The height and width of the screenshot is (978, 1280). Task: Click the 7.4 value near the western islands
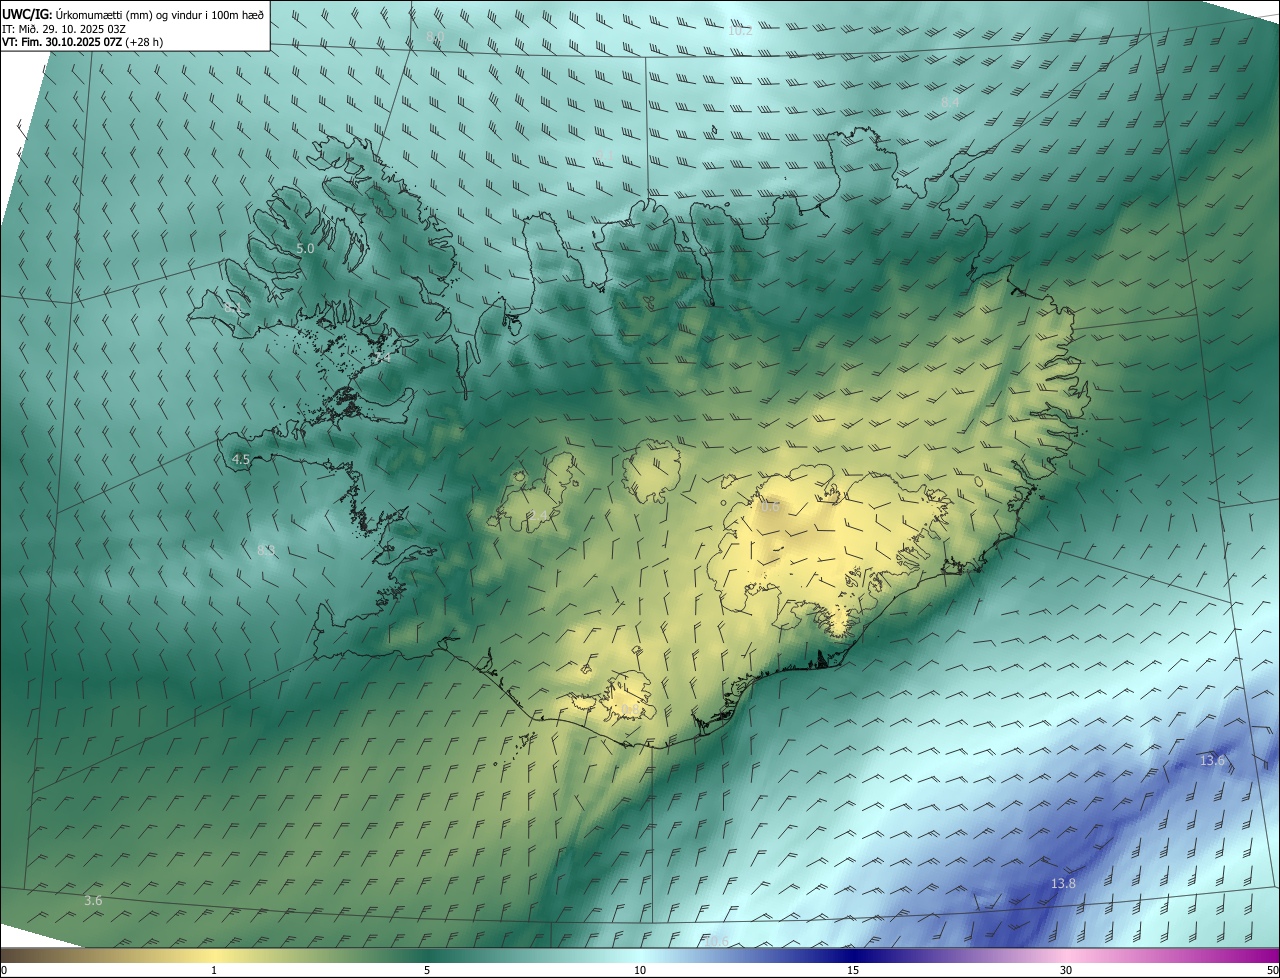pyautogui.click(x=382, y=356)
